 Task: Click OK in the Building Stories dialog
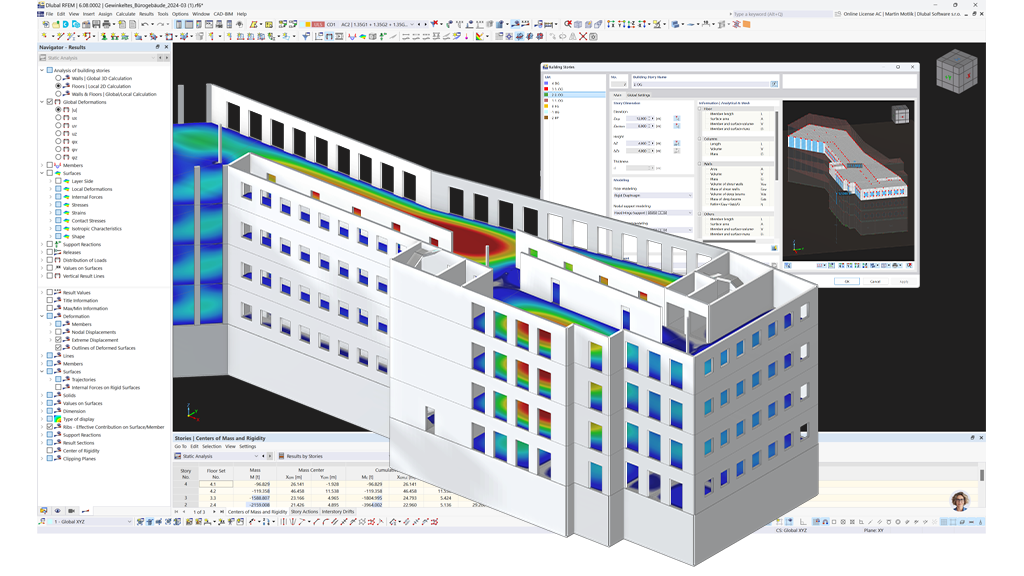click(x=848, y=280)
